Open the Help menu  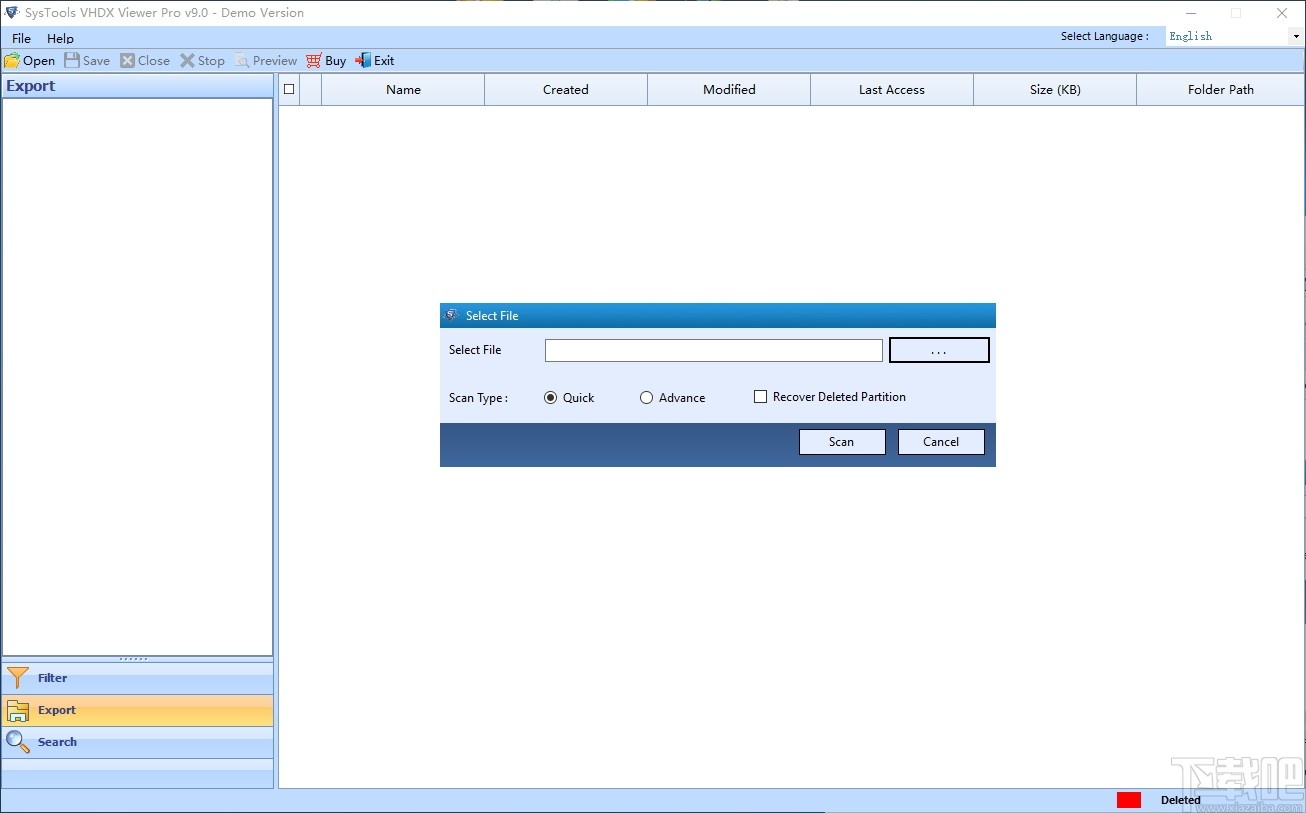click(x=60, y=38)
